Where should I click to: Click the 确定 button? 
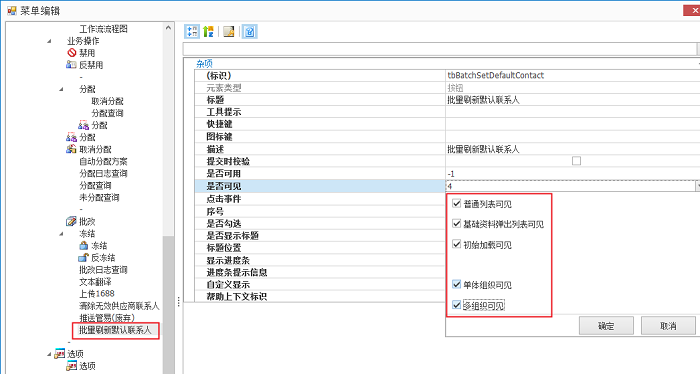606,326
